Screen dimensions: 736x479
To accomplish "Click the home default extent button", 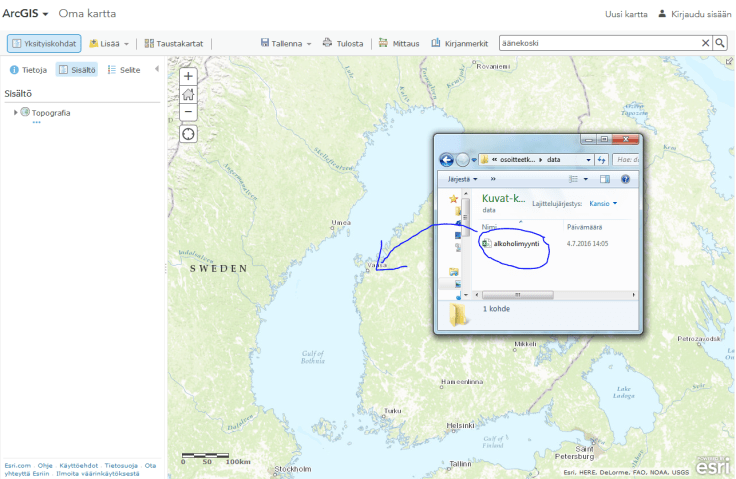I will (189, 94).
